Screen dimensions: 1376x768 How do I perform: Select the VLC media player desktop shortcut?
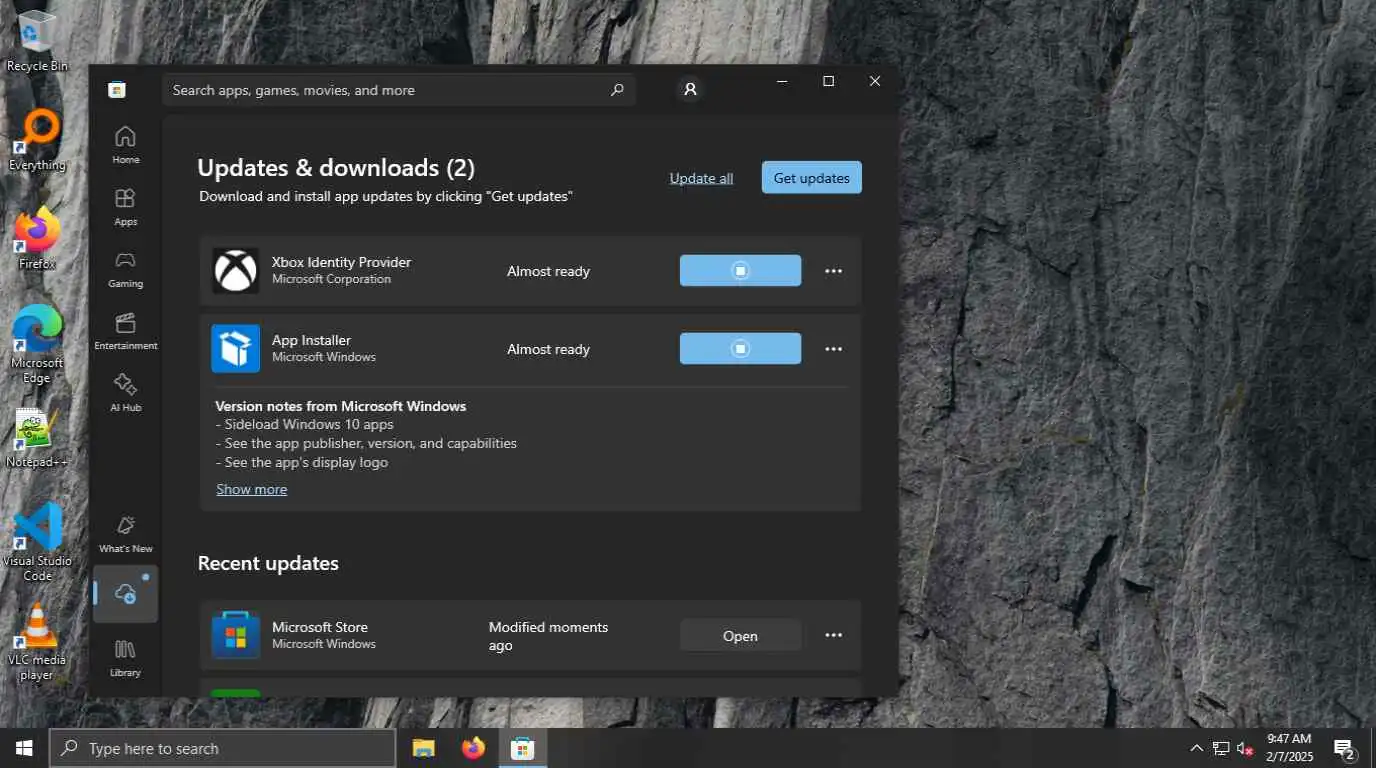click(37, 641)
